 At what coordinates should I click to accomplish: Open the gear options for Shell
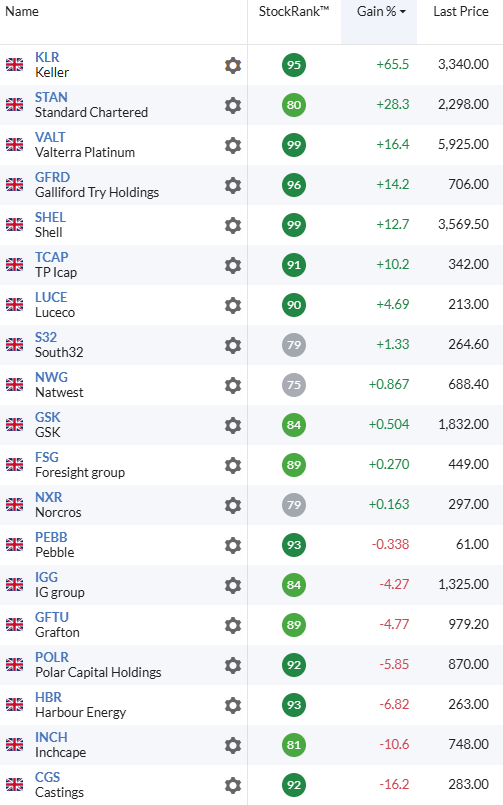[x=233, y=225]
